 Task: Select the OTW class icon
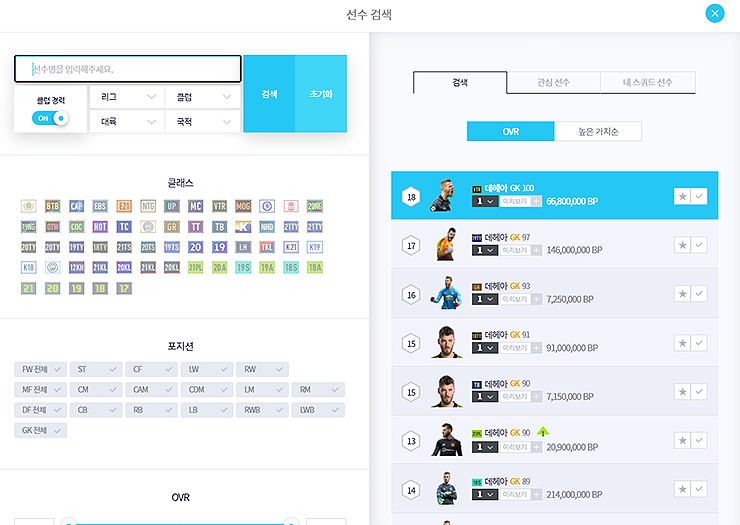pyautogui.click(x=52, y=227)
